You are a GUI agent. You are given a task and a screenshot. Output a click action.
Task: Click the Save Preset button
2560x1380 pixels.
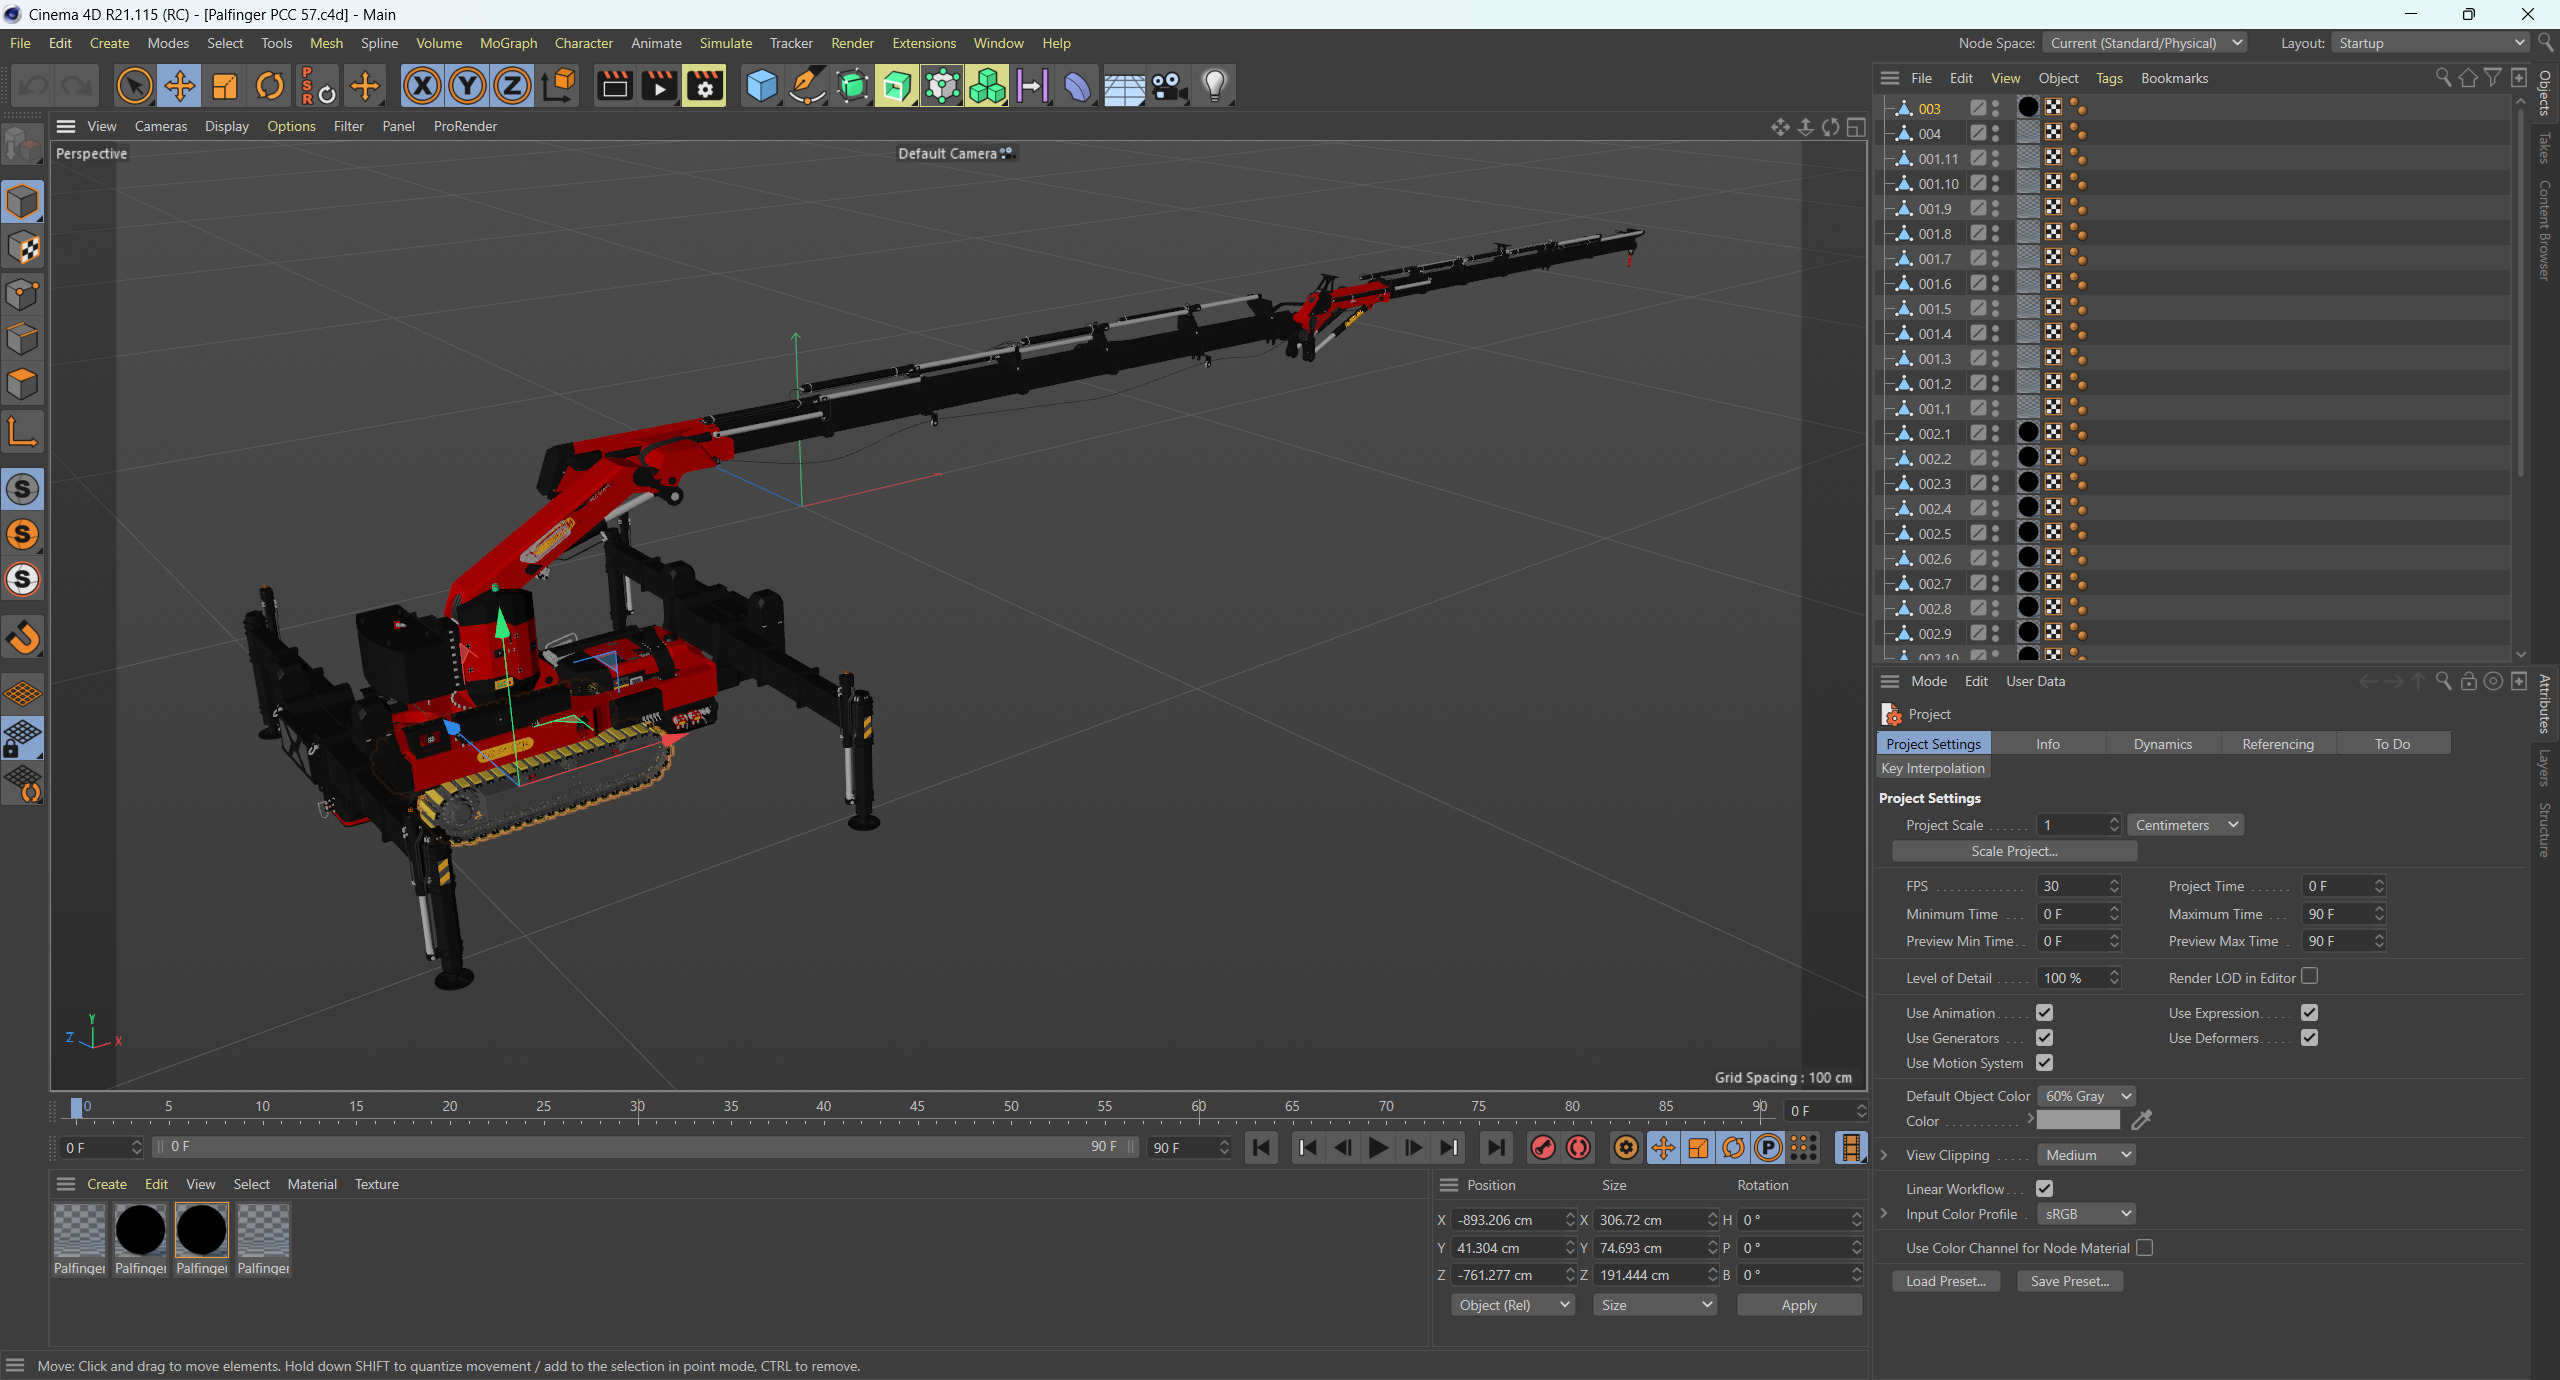tap(2070, 1281)
